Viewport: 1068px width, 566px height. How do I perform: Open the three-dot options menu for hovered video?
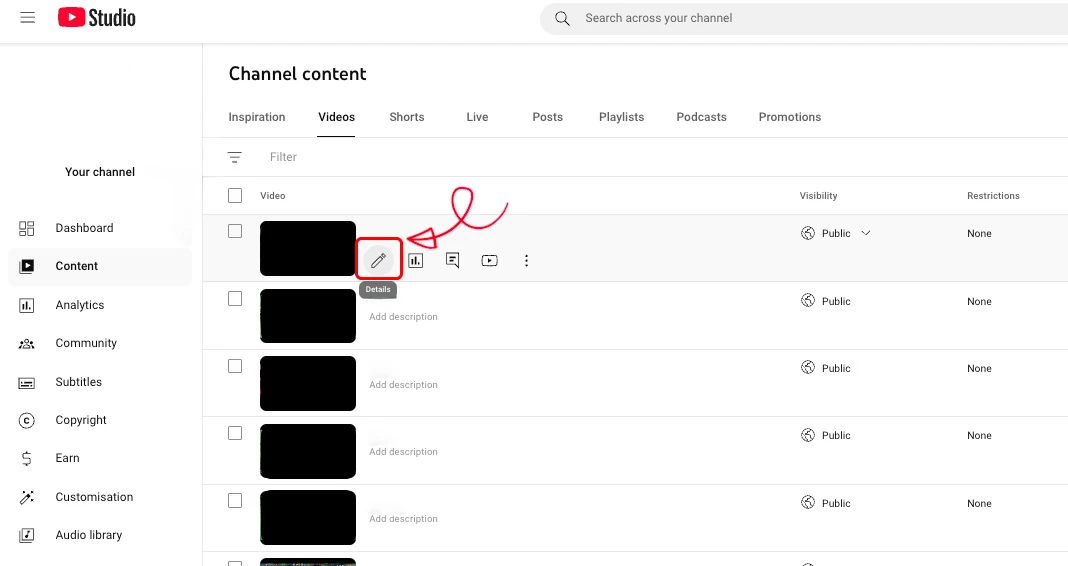[526, 260]
